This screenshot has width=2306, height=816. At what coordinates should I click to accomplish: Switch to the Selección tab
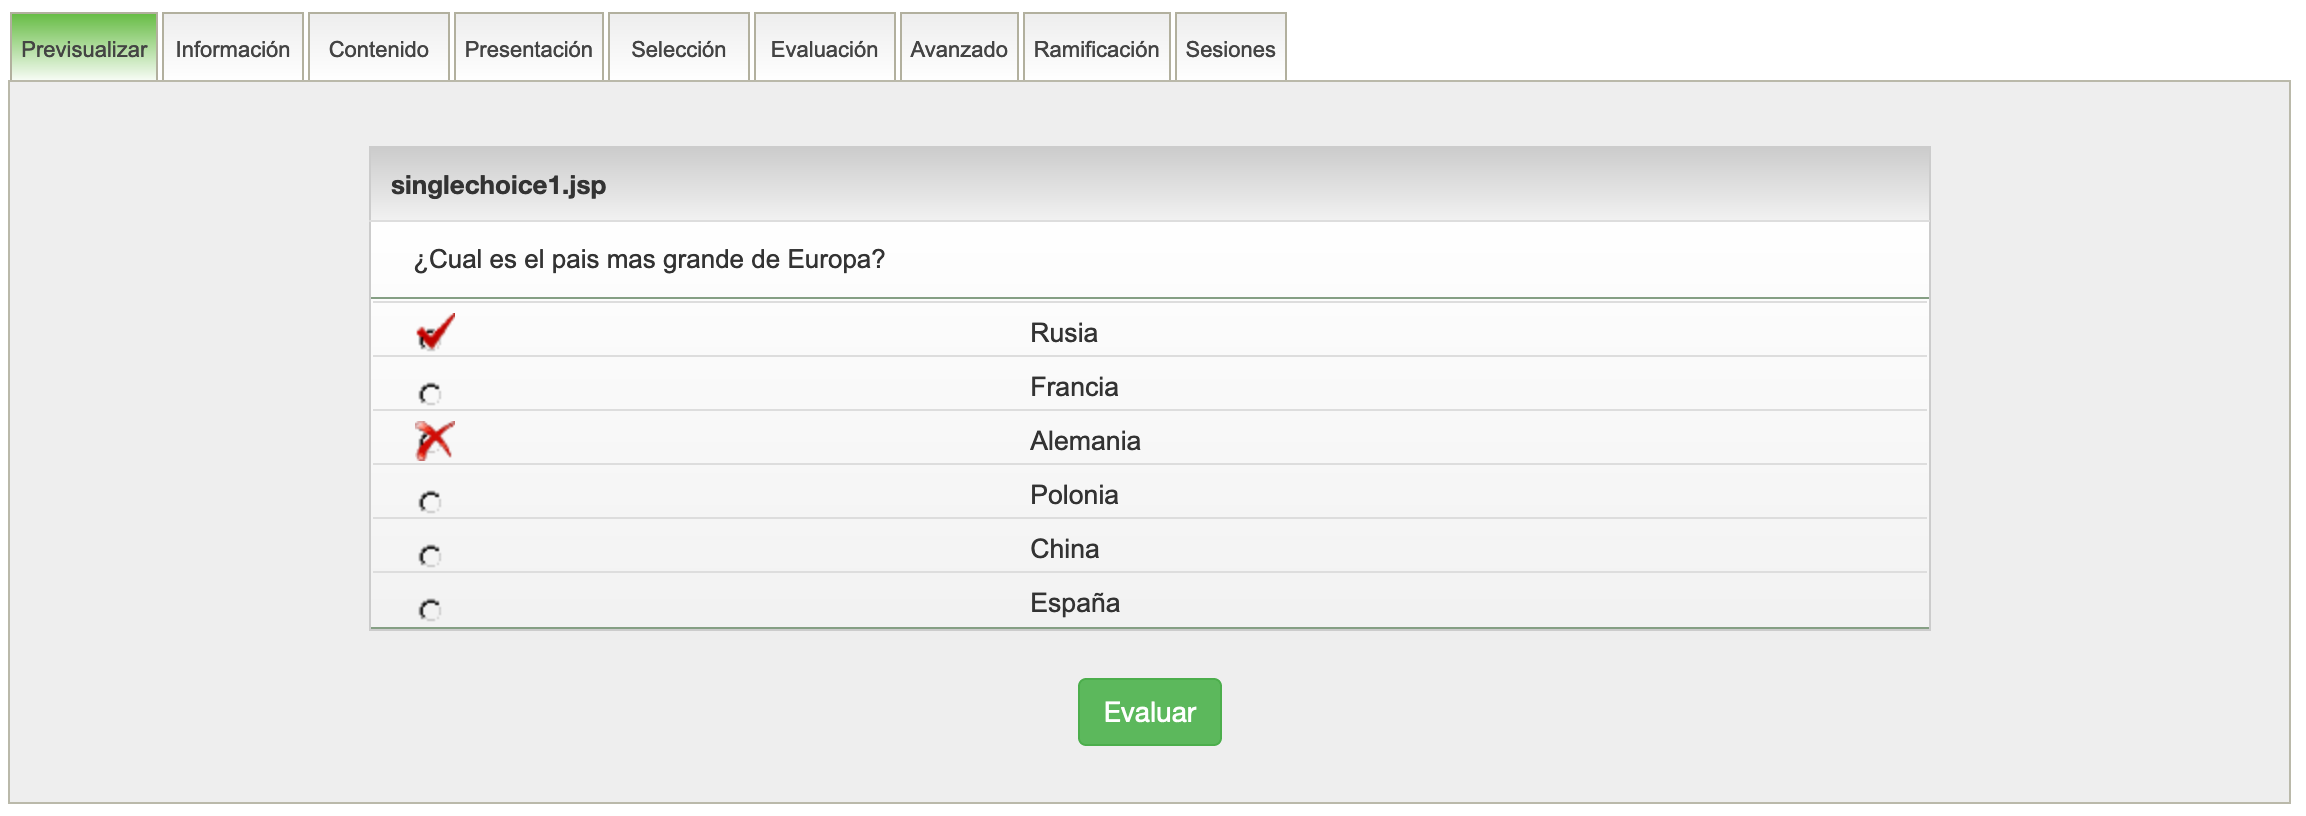click(x=678, y=49)
